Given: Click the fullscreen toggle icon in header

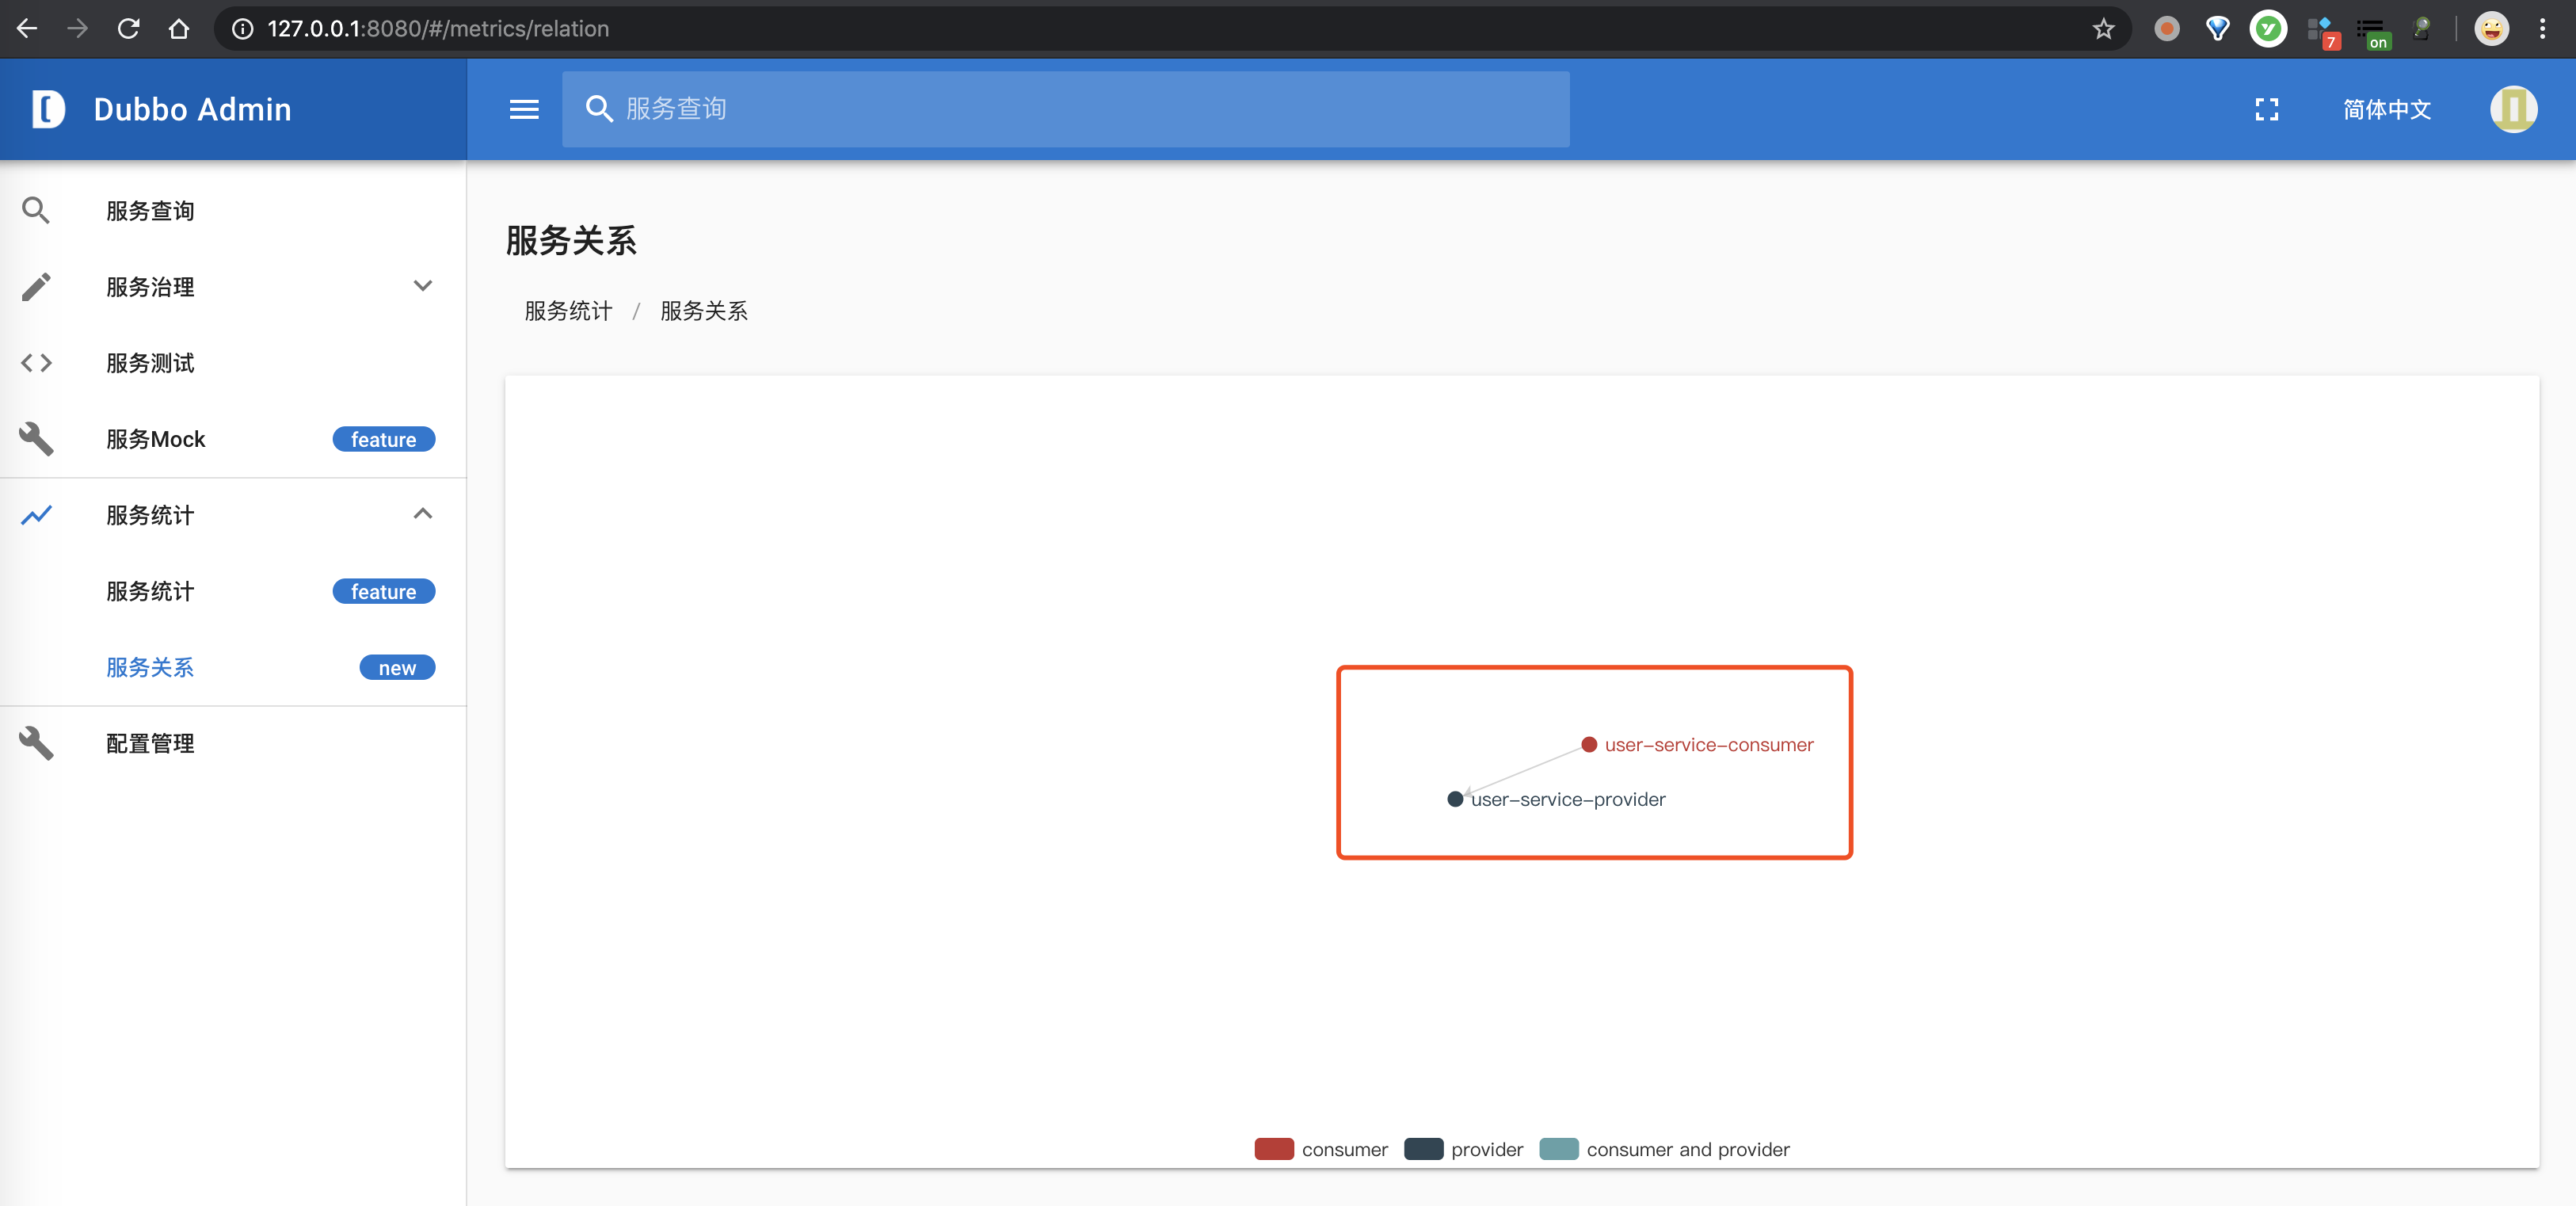Looking at the screenshot, I should click(2266, 109).
